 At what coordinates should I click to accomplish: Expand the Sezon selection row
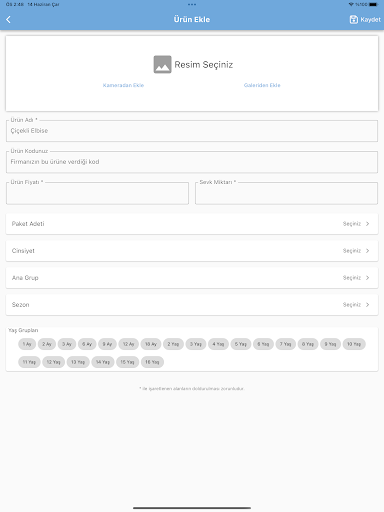192,305
